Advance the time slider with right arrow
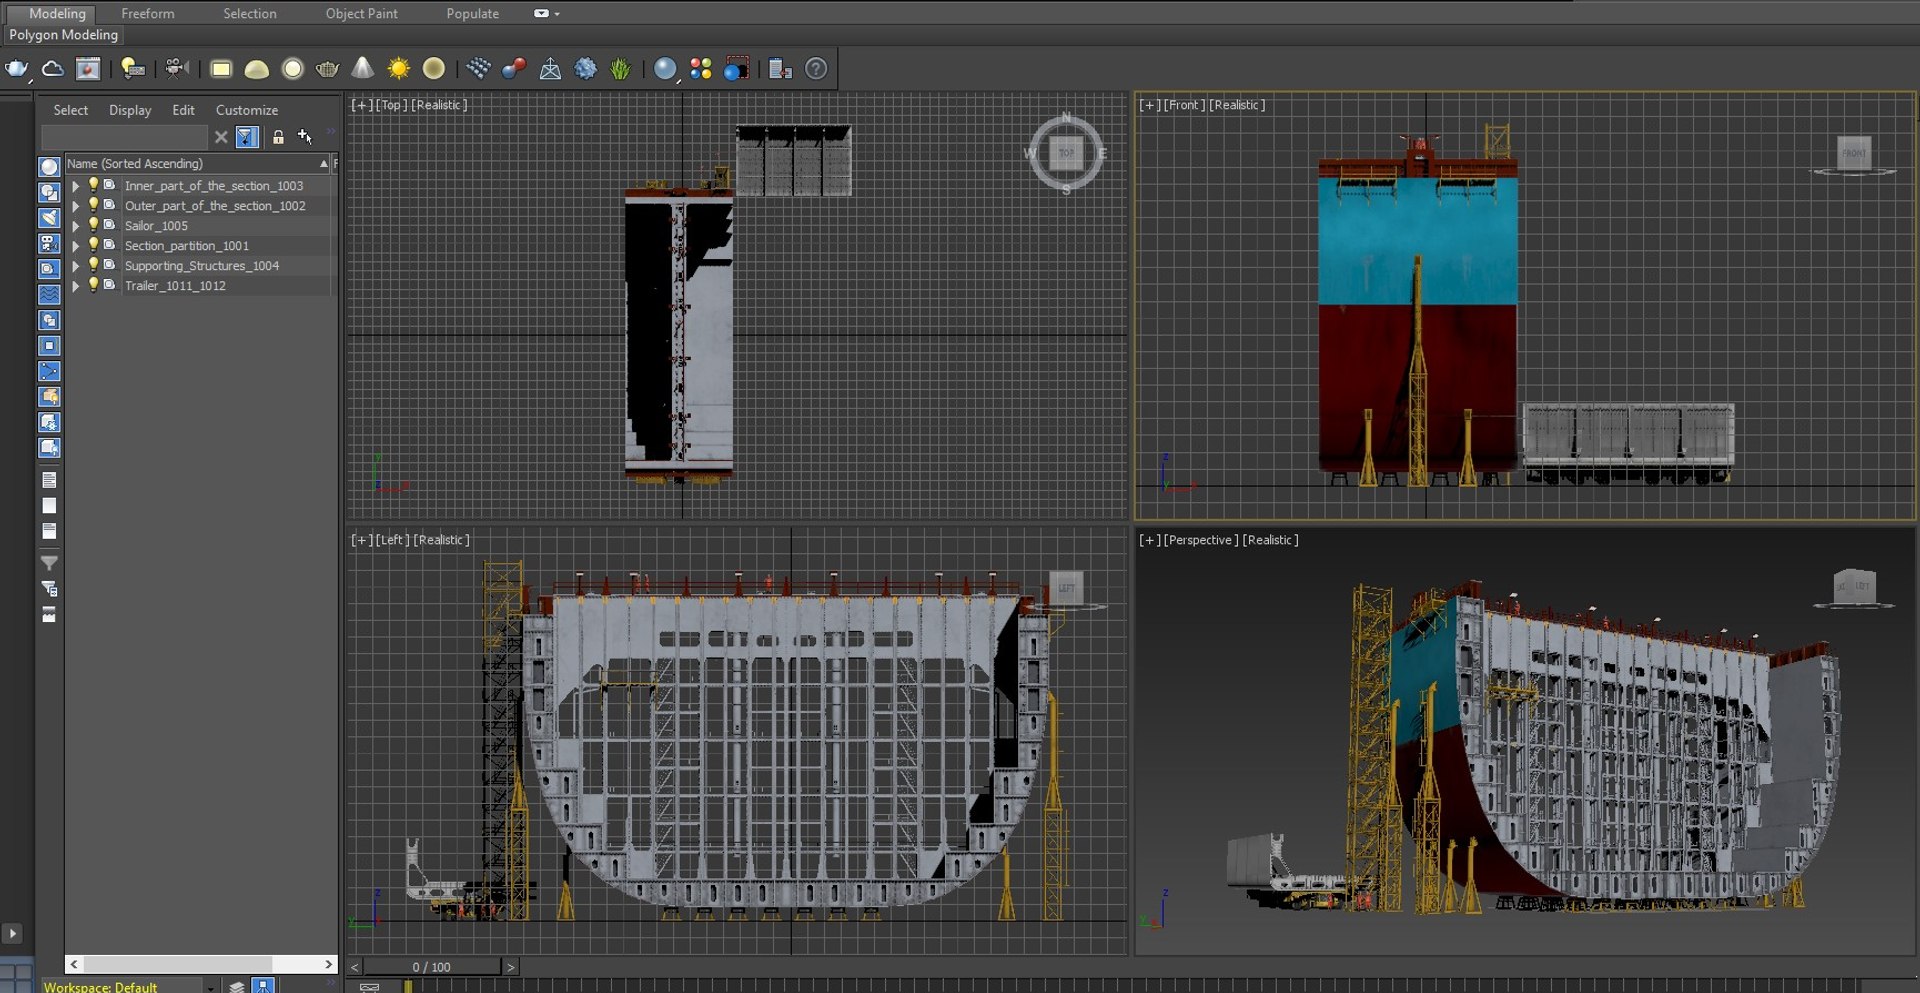1920x993 pixels. (x=510, y=967)
